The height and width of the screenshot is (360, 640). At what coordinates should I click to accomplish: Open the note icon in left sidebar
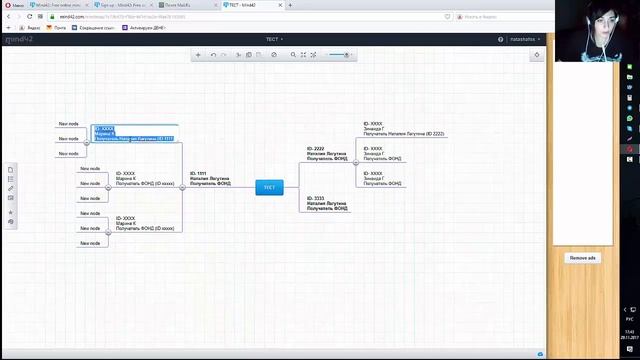click(x=11, y=170)
